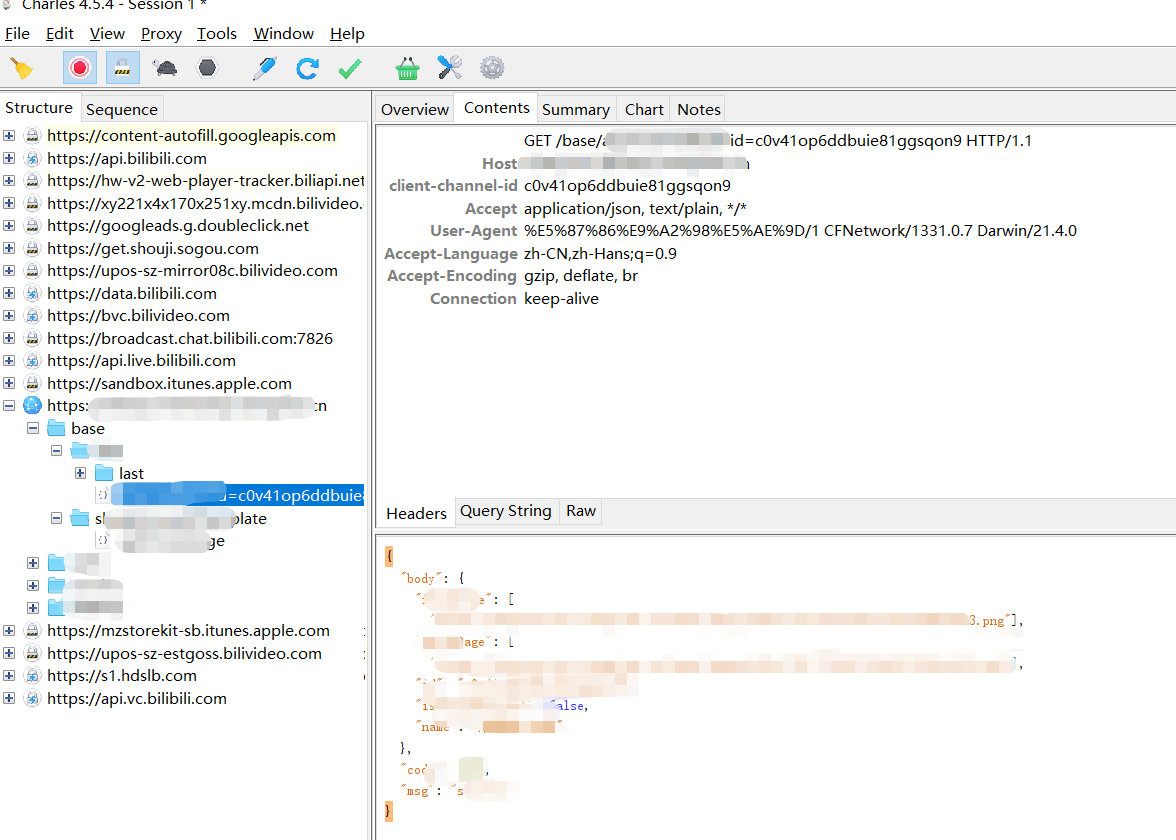Screen dimensions: 1176x840
Task: Expand content-autofill.googleapis.com node
Action: tap(9, 136)
